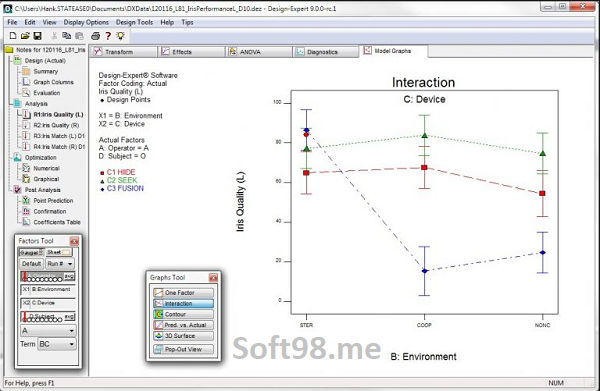Open the File menu
The height and width of the screenshot is (391, 600).
tap(12, 22)
